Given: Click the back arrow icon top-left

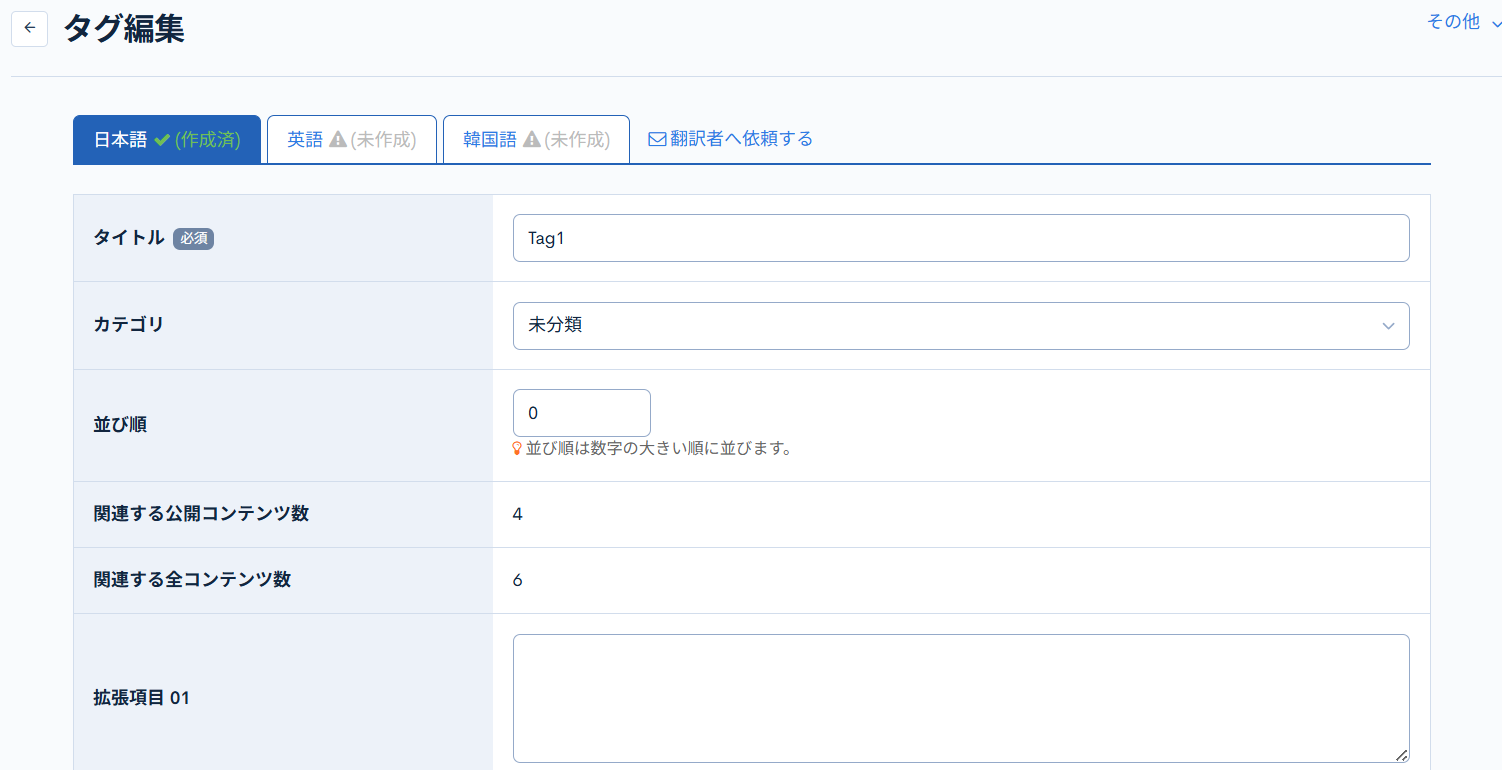Looking at the screenshot, I should [29, 28].
